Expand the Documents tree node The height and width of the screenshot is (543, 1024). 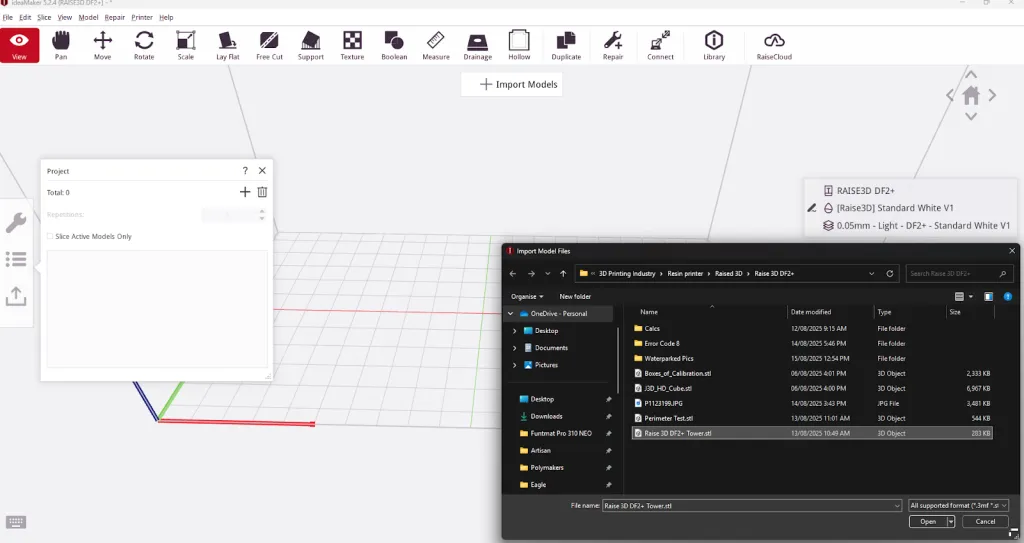tap(515, 348)
